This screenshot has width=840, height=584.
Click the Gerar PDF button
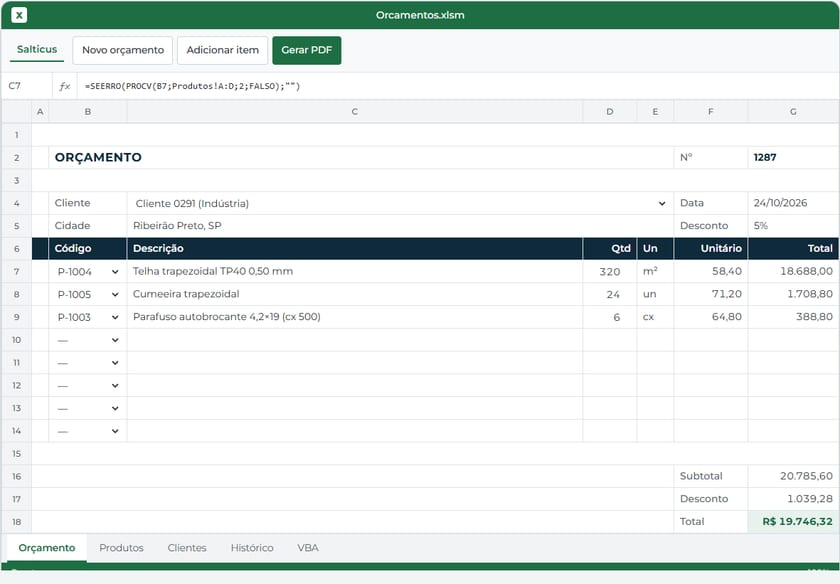click(x=306, y=50)
